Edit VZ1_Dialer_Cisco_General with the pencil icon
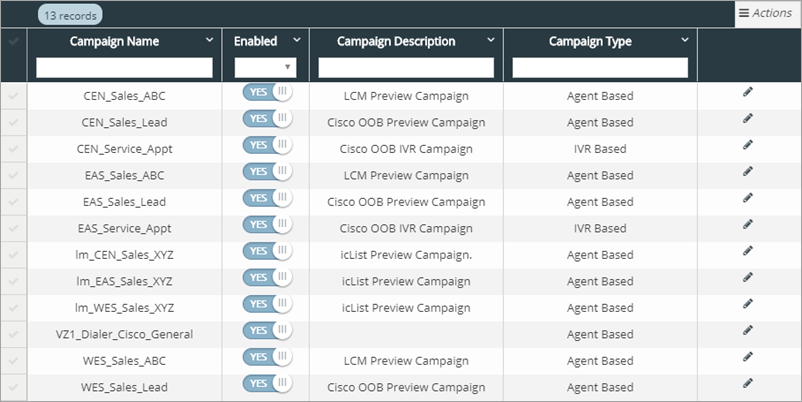This screenshot has height=402, width=802. pyautogui.click(x=747, y=330)
